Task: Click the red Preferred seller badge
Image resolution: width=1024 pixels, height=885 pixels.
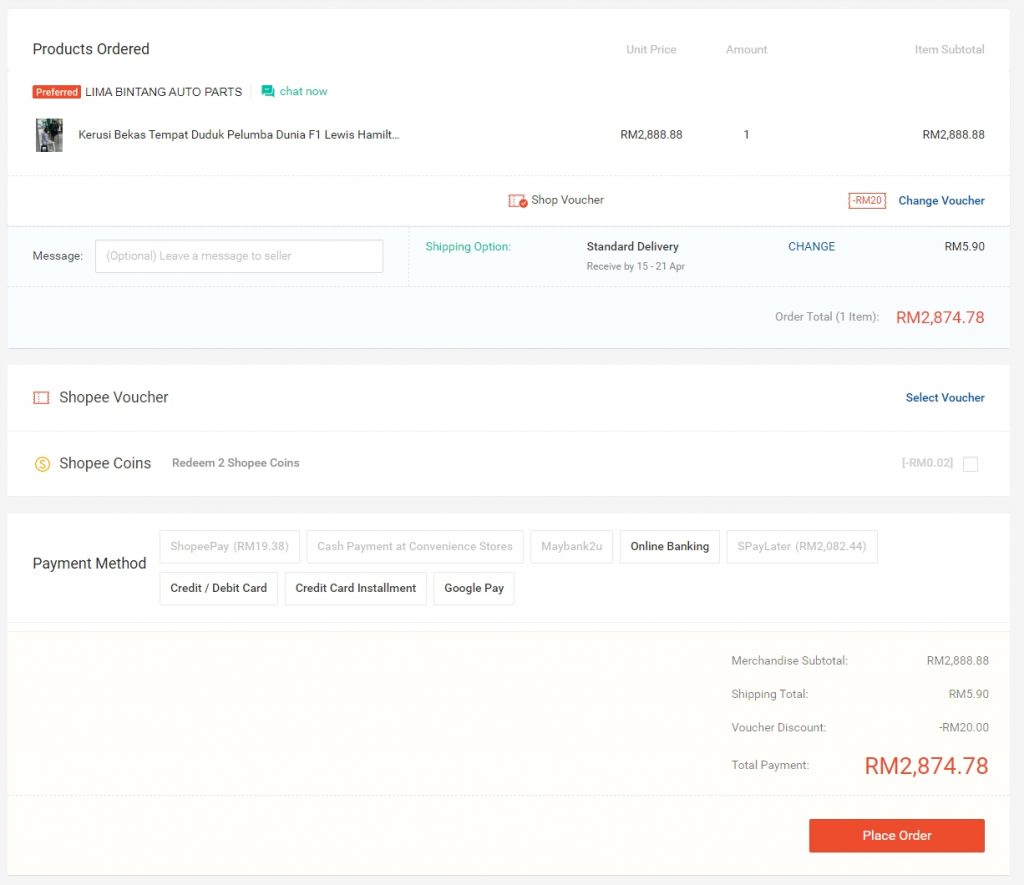Action: pos(57,92)
